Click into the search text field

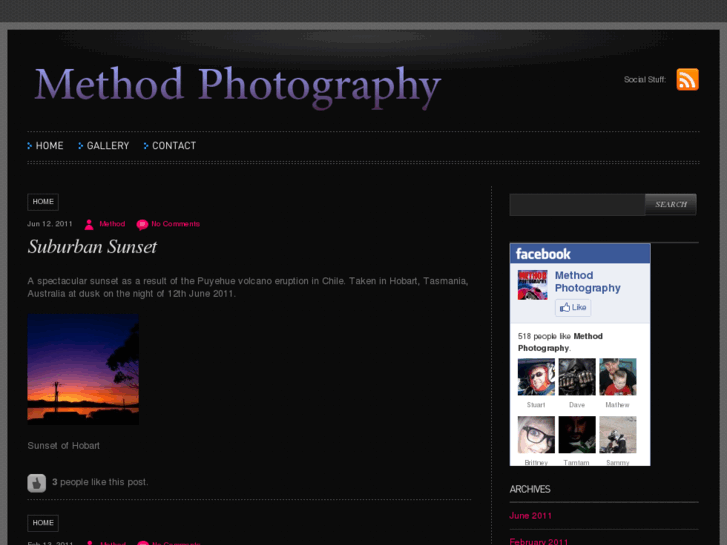[x=577, y=205]
